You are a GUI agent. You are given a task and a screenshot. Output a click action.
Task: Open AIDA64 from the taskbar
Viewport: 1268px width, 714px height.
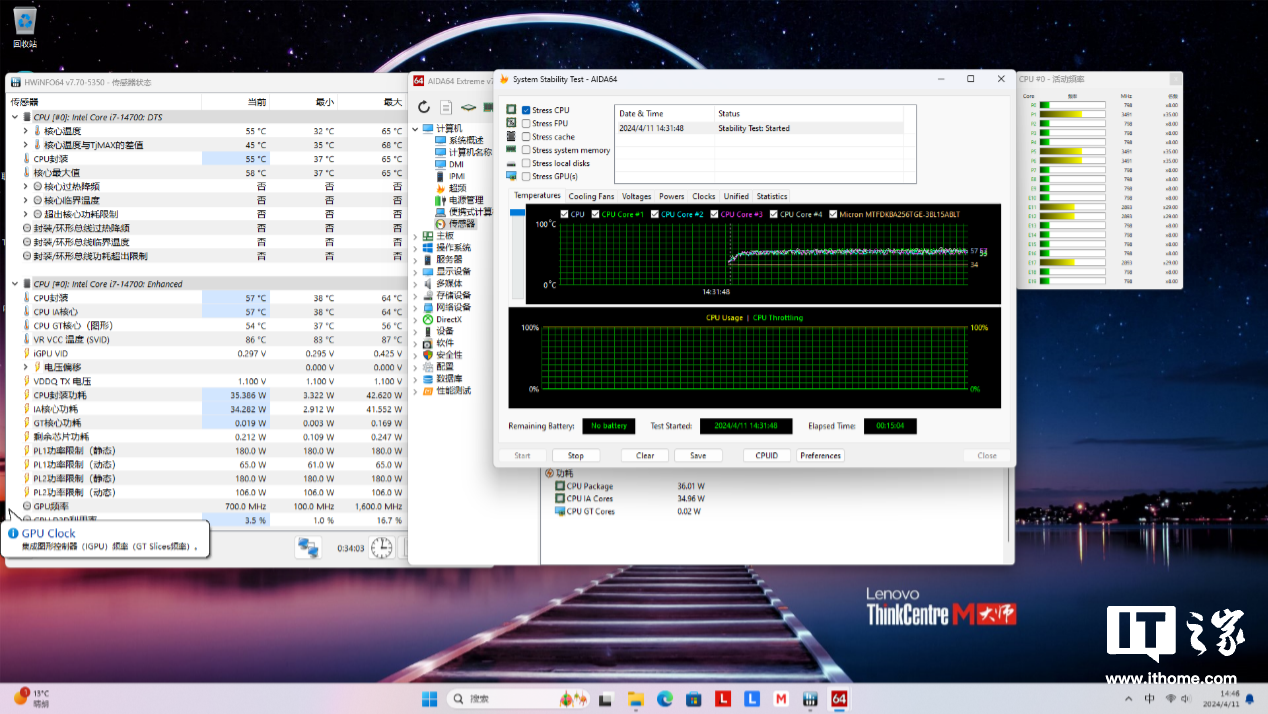coord(840,698)
